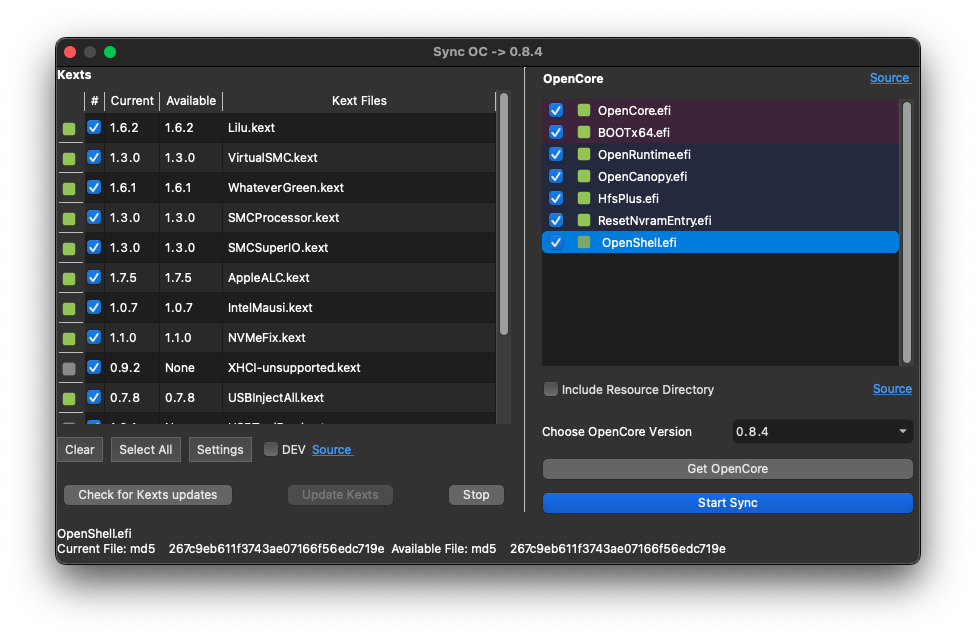Open the Source link next to DEV
This screenshot has height=638, width=976.
[x=332, y=449]
